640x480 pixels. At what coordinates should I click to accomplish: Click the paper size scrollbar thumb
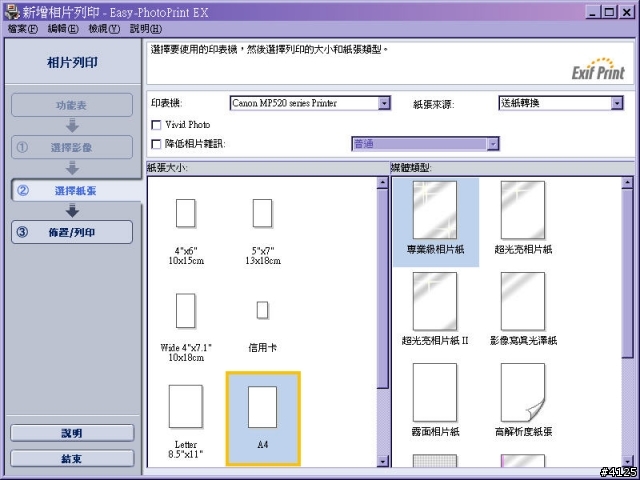coord(382,289)
